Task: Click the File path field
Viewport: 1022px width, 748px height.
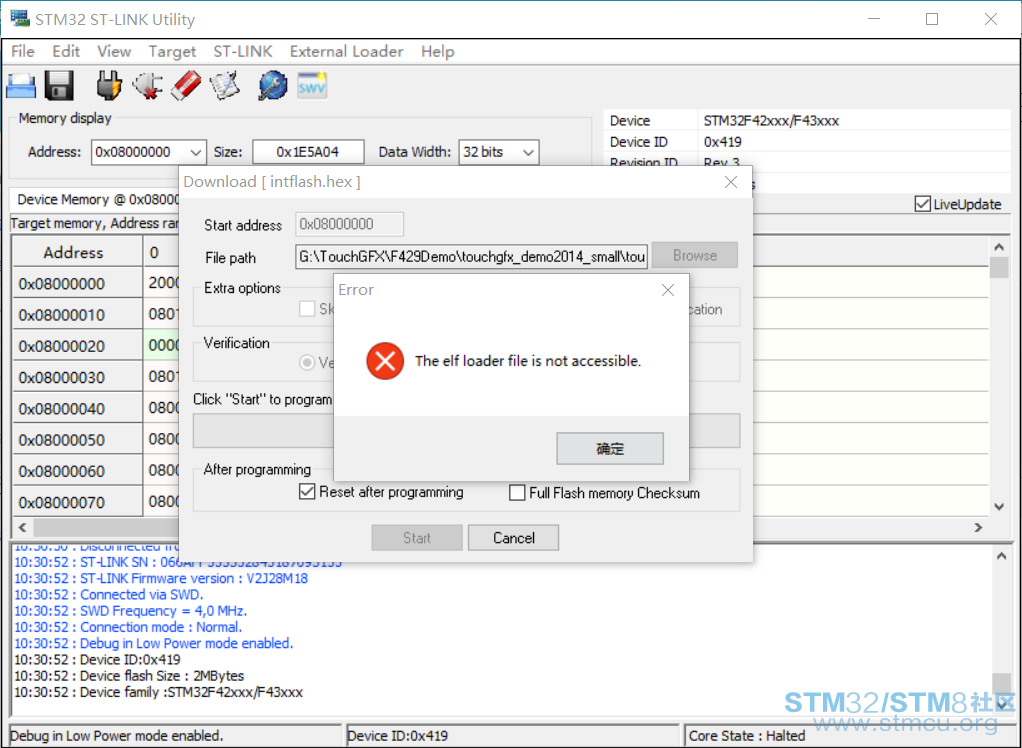Action: coord(472,256)
